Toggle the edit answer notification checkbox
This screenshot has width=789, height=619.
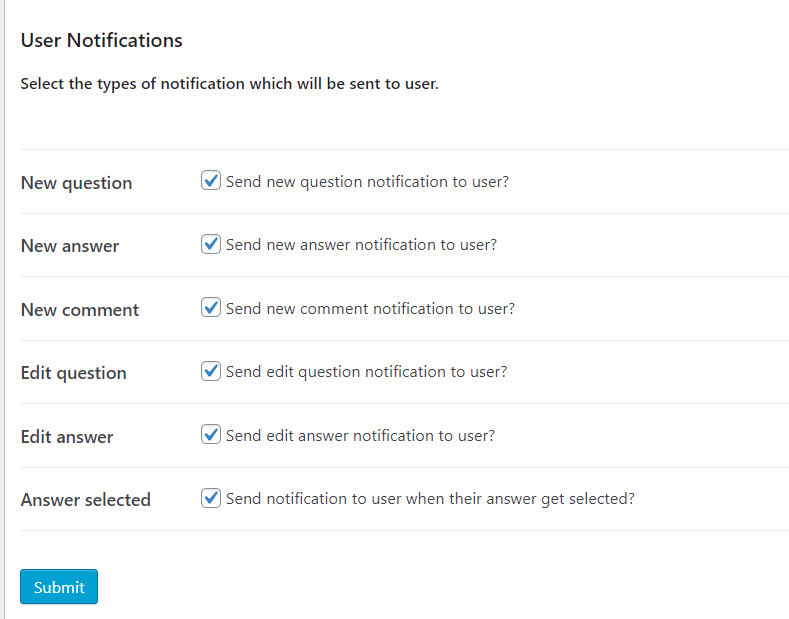[211, 435]
